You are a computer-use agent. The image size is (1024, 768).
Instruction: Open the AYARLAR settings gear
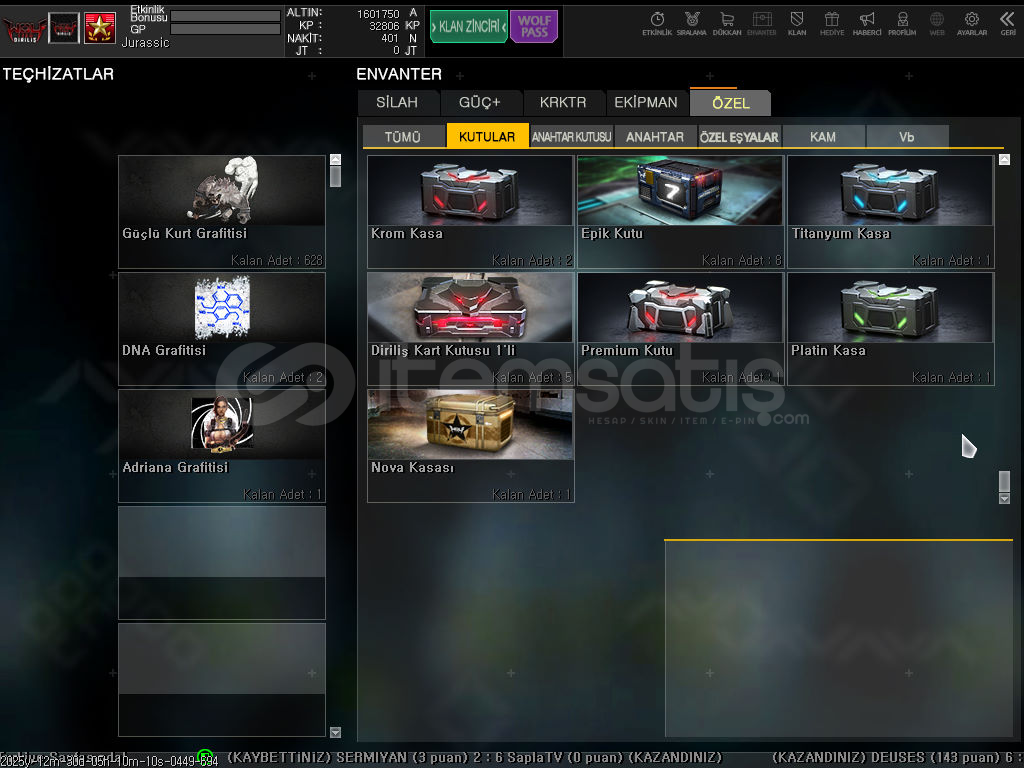[x=972, y=24]
